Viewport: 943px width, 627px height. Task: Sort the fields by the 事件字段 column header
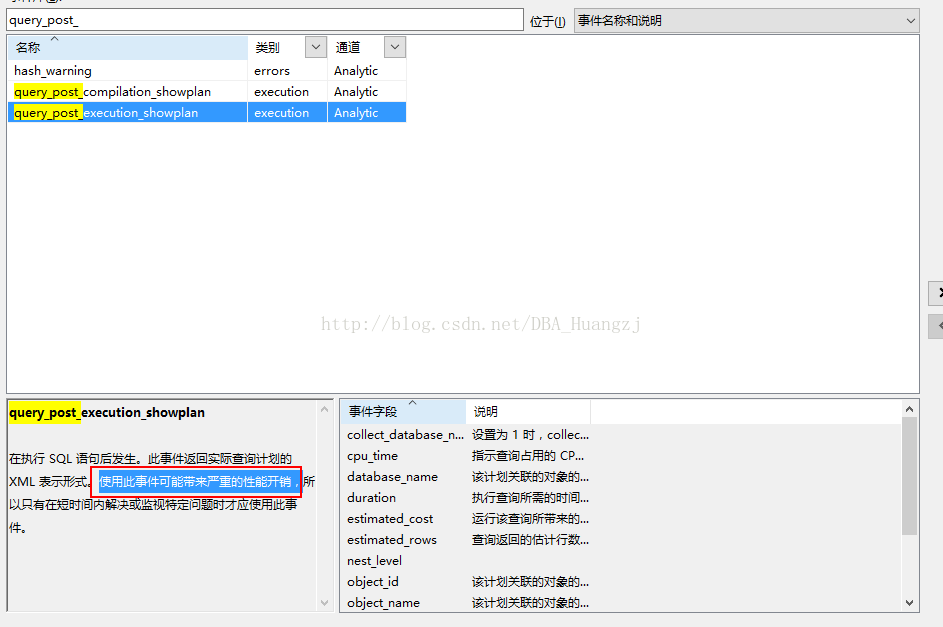pos(404,412)
